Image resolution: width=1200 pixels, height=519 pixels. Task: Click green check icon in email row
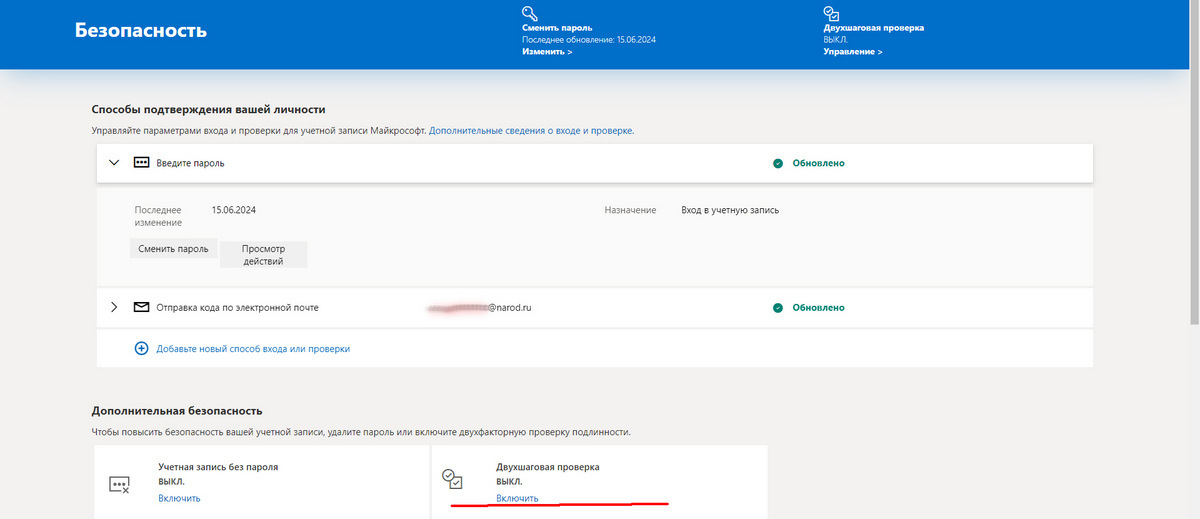[x=778, y=308]
